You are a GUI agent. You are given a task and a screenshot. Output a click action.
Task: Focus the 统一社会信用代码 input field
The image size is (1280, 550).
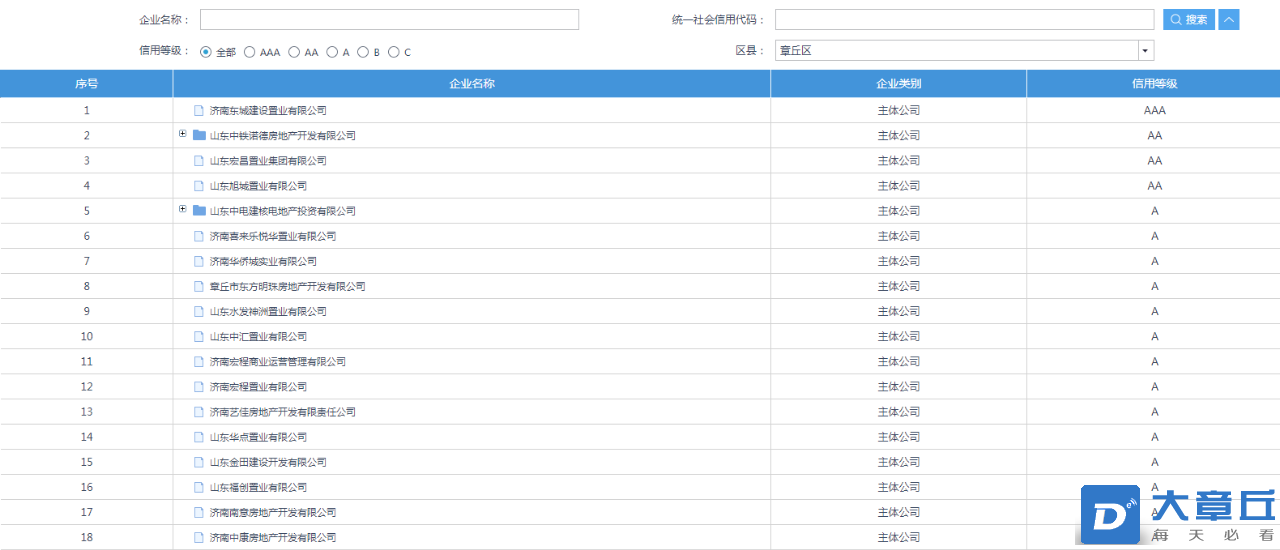coord(964,20)
